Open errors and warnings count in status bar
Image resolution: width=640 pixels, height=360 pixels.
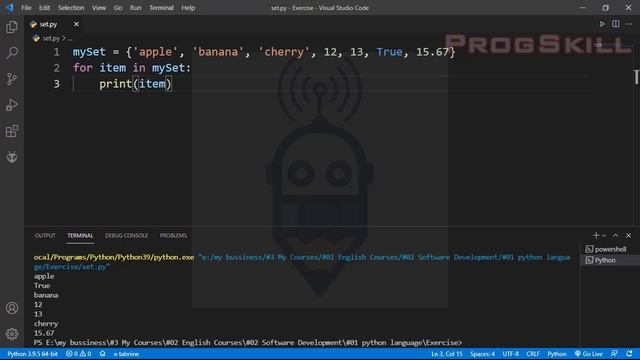pyautogui.click(x=78, y=354)
